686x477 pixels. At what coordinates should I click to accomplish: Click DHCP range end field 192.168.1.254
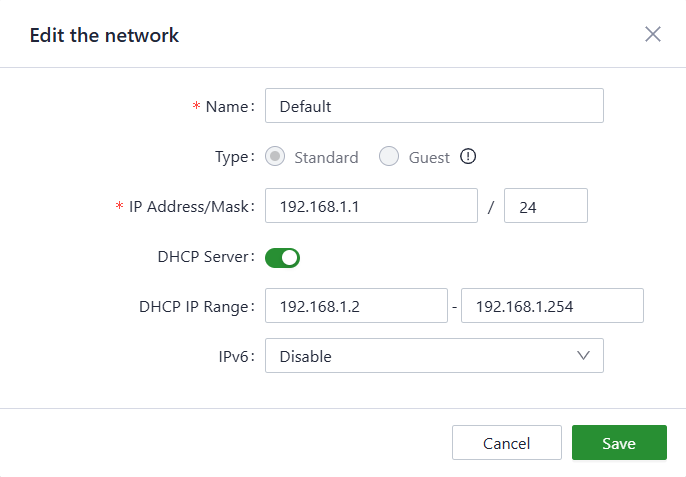click(551, 307)
